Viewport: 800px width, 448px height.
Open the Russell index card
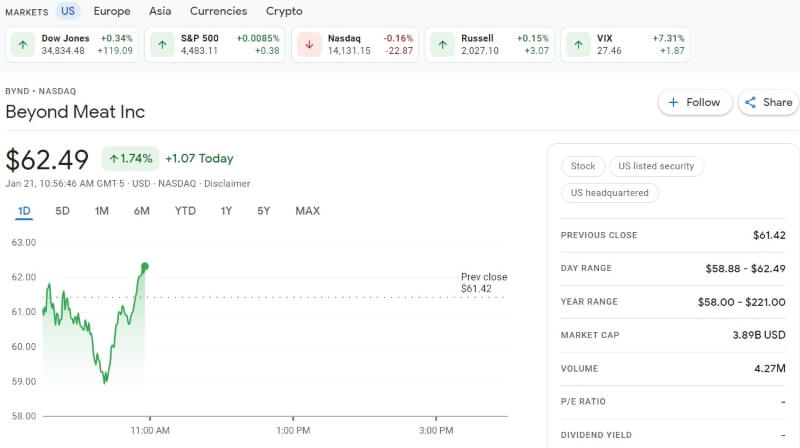click(490, 45)
